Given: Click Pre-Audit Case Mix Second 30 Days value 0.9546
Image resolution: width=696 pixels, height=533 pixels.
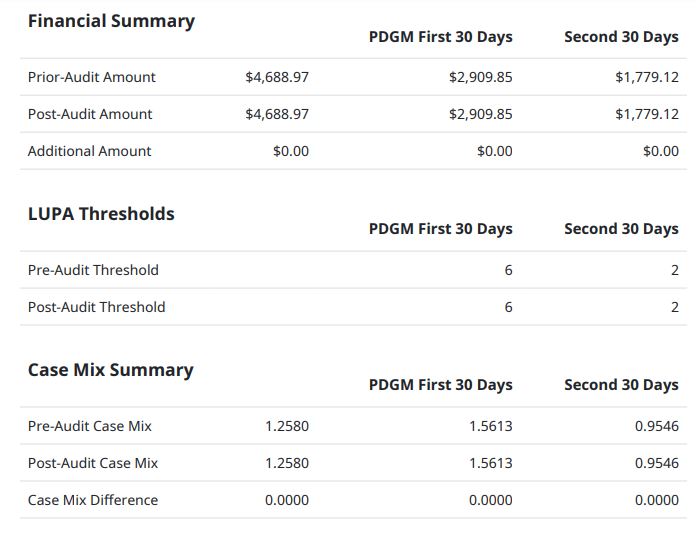Looking at the screenshot, I should coord(656,426).
